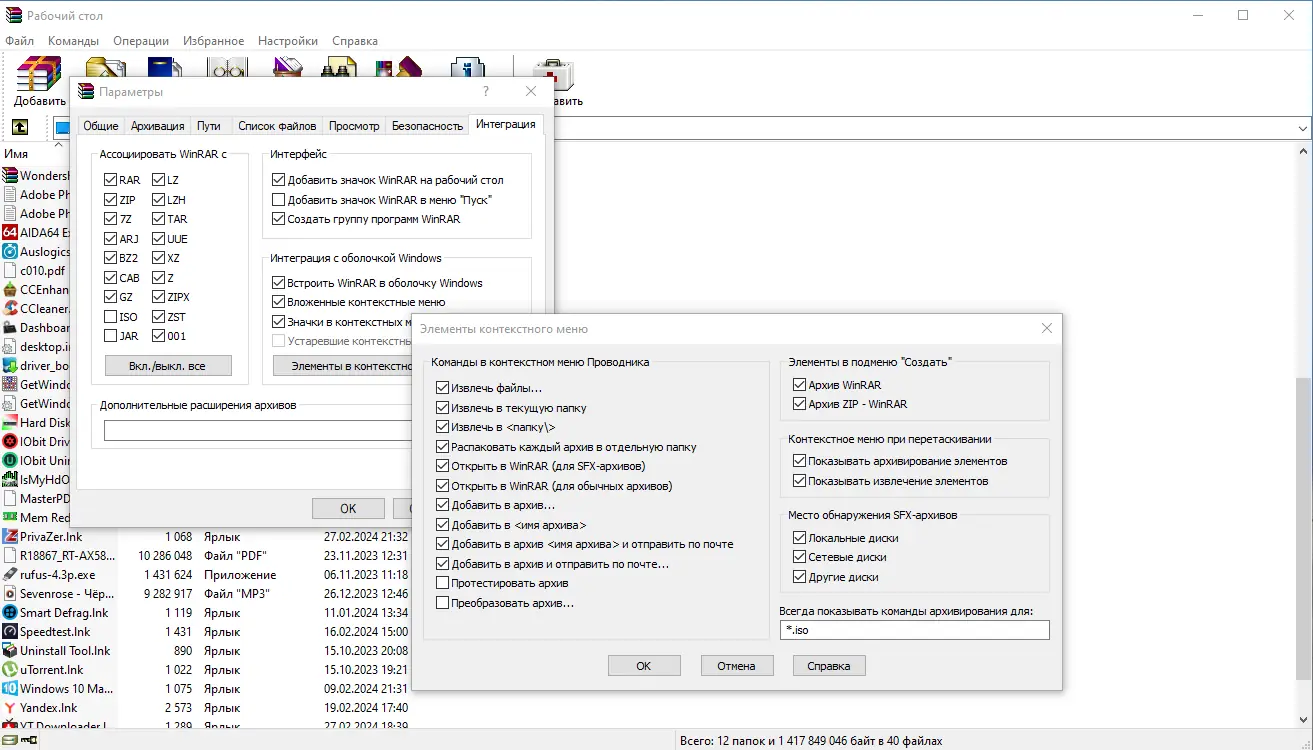Switch to the Общие tab
Image resolution: width=1313 pixels, height=750 pixels.
point(100,126)
